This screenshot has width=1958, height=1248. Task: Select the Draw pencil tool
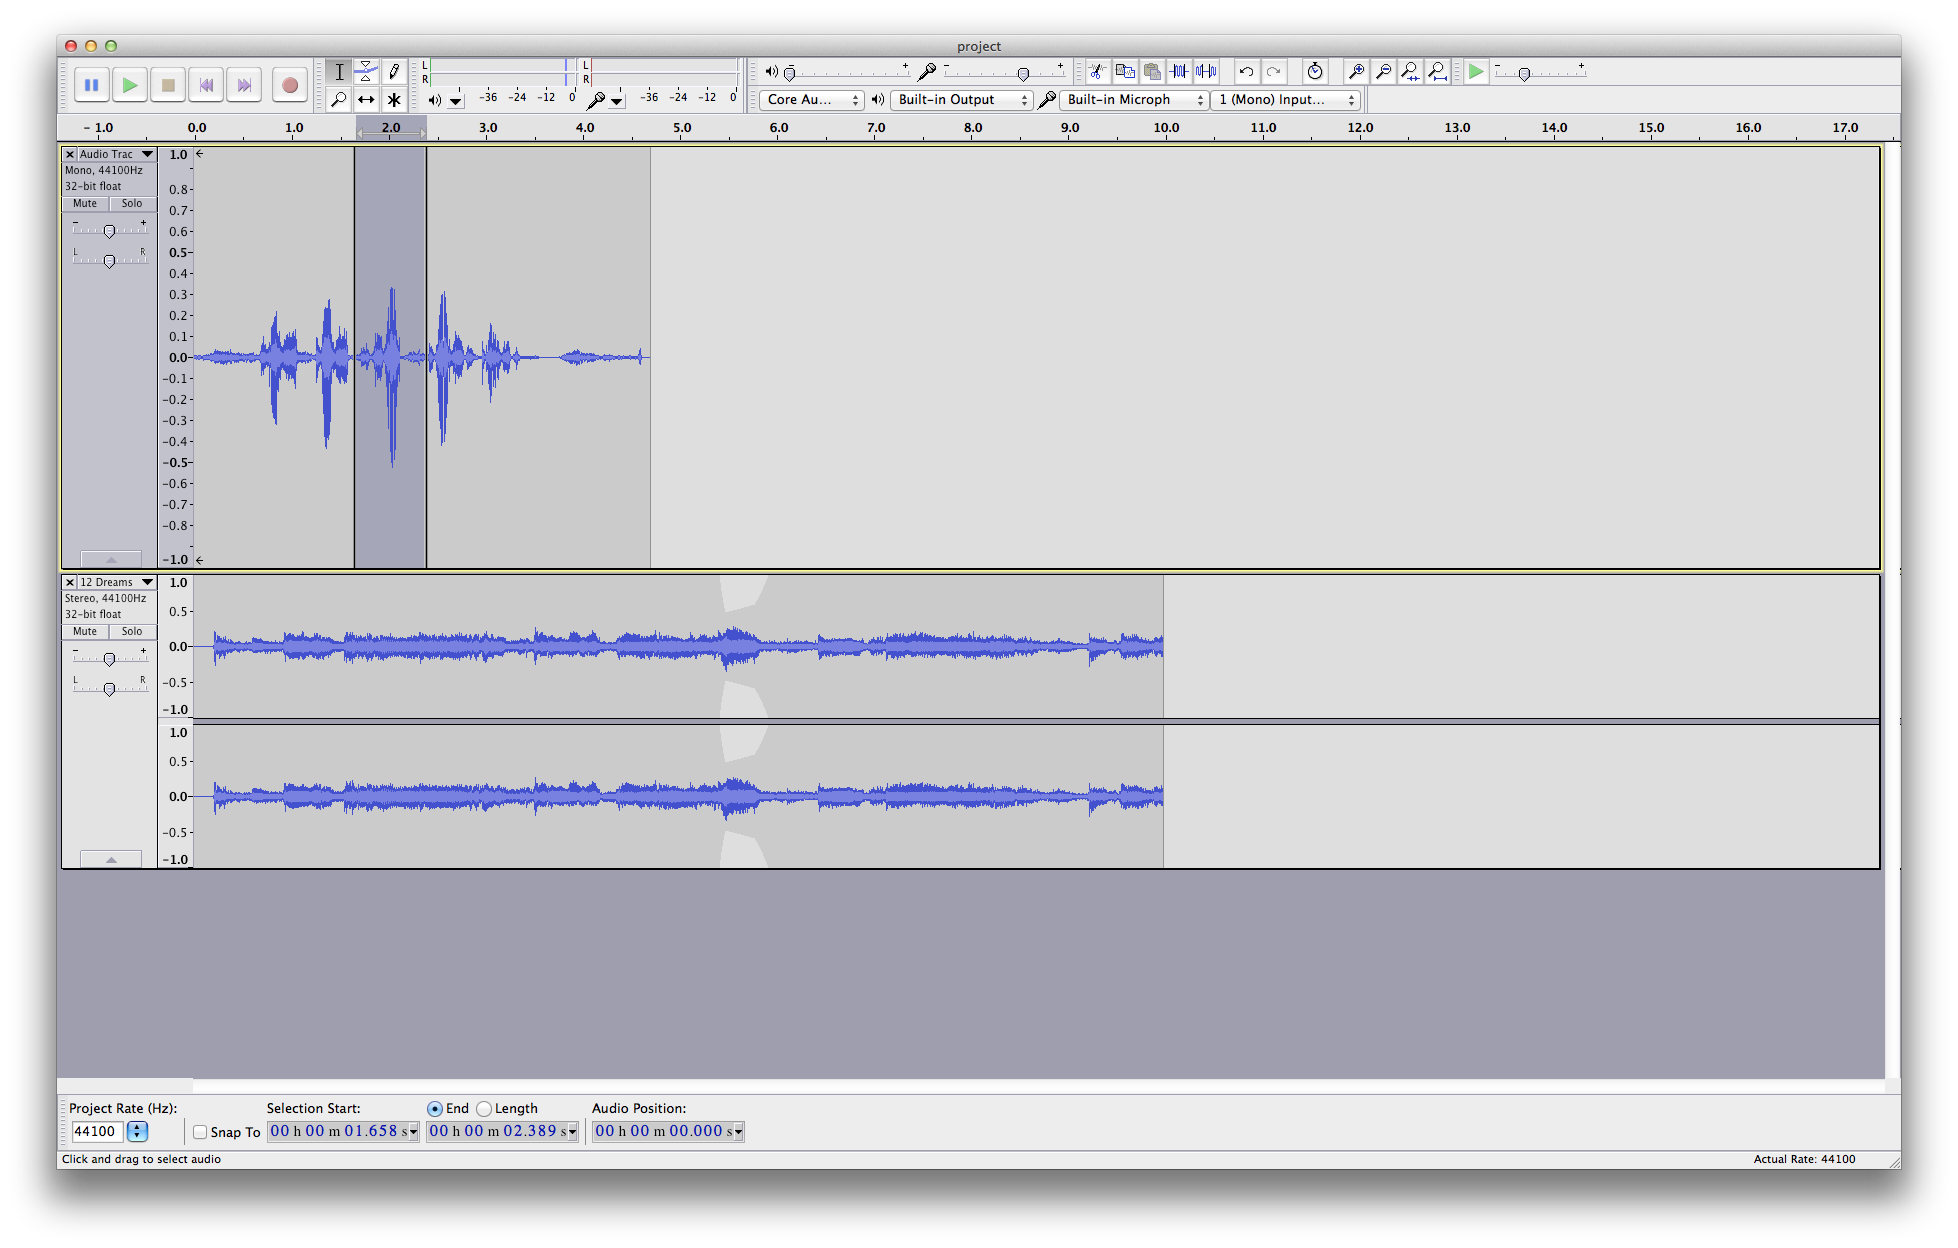[394, 71]
